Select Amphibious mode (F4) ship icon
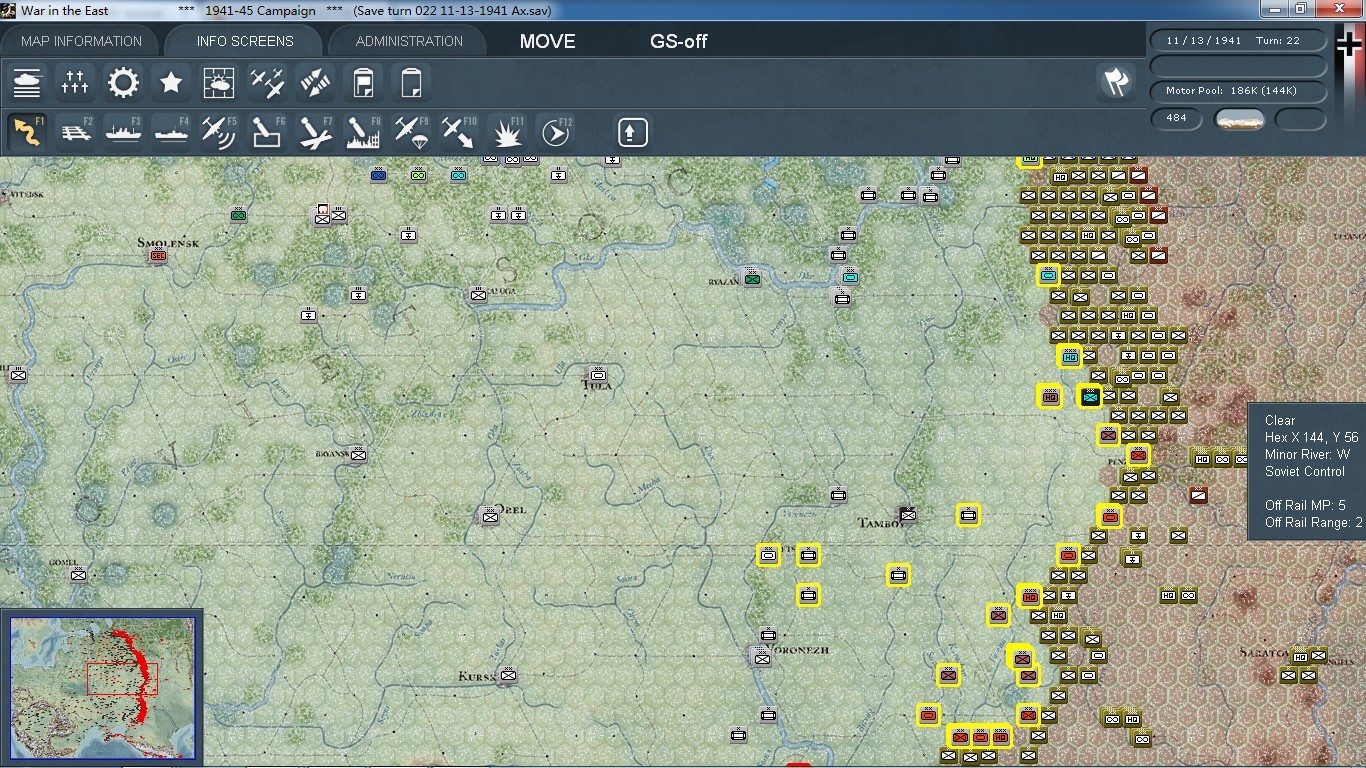 [x=172, y=132]
